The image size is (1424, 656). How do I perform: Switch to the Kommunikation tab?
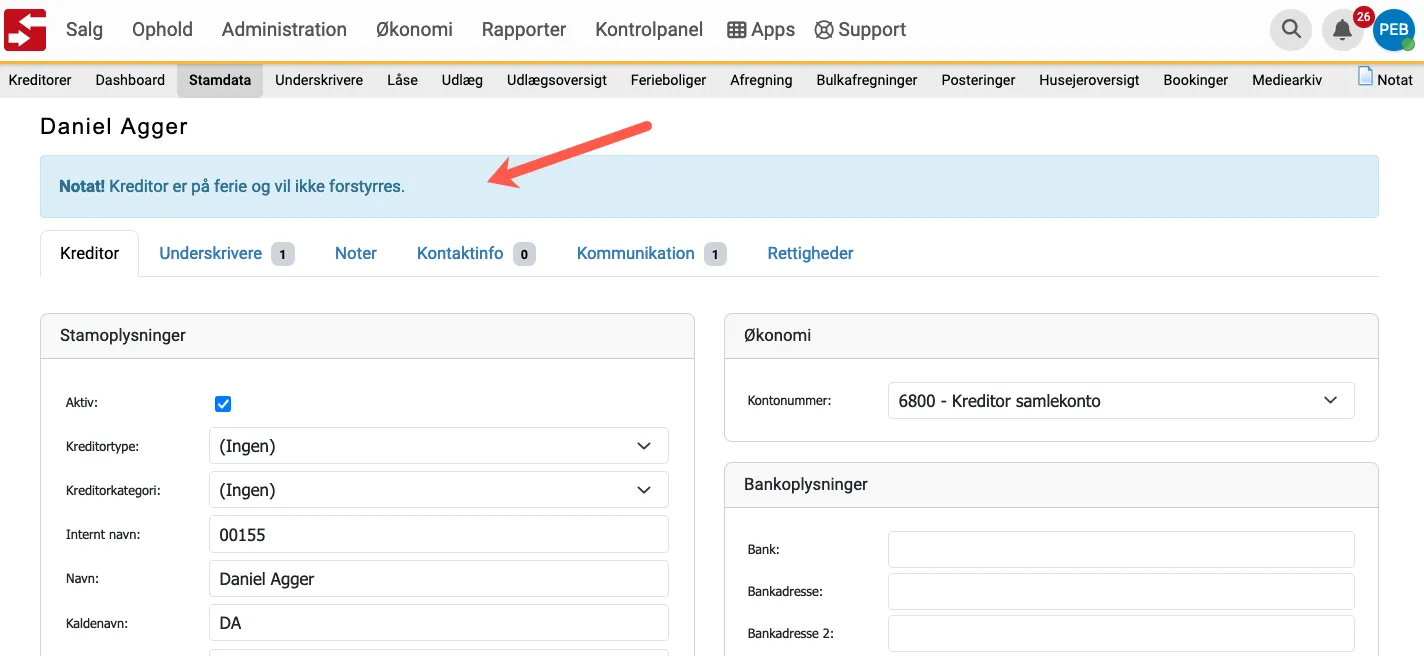coord(635,253)
